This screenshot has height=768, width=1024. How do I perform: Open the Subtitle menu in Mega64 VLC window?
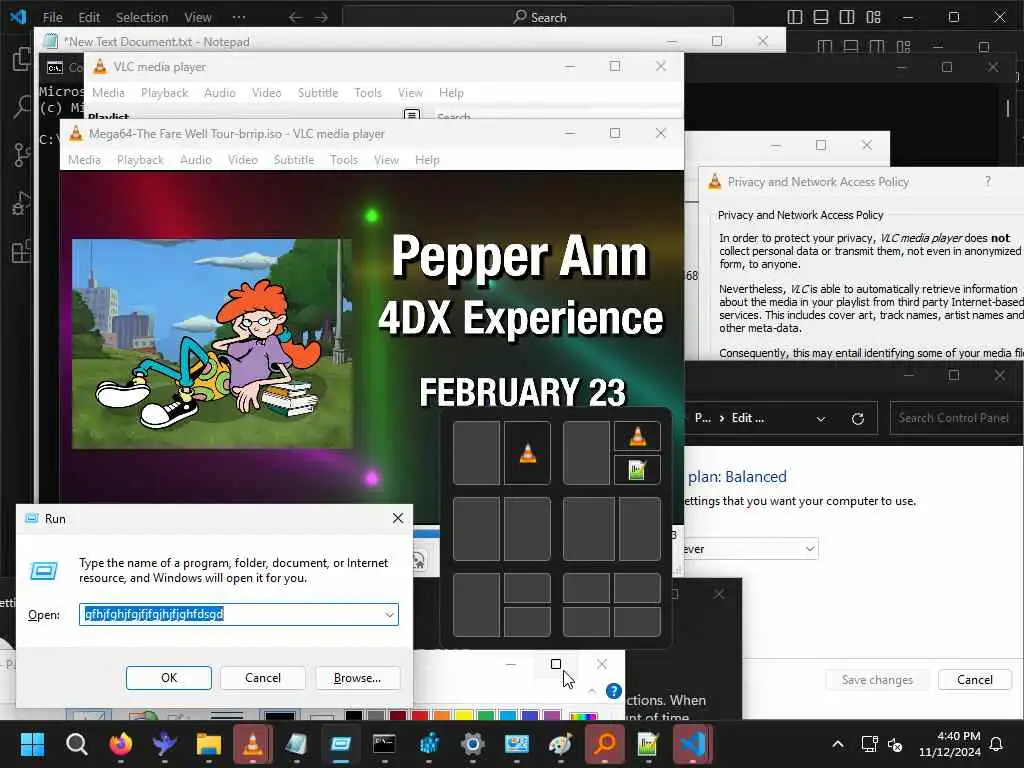294,160
